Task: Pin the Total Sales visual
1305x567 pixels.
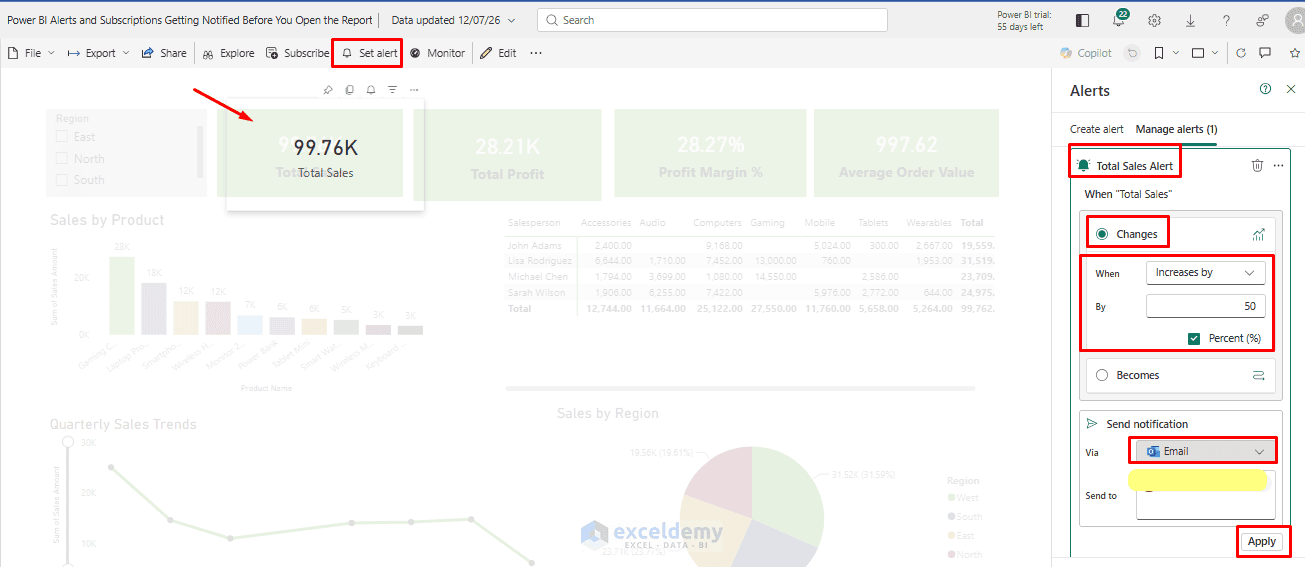Action: tap(328, 90)
